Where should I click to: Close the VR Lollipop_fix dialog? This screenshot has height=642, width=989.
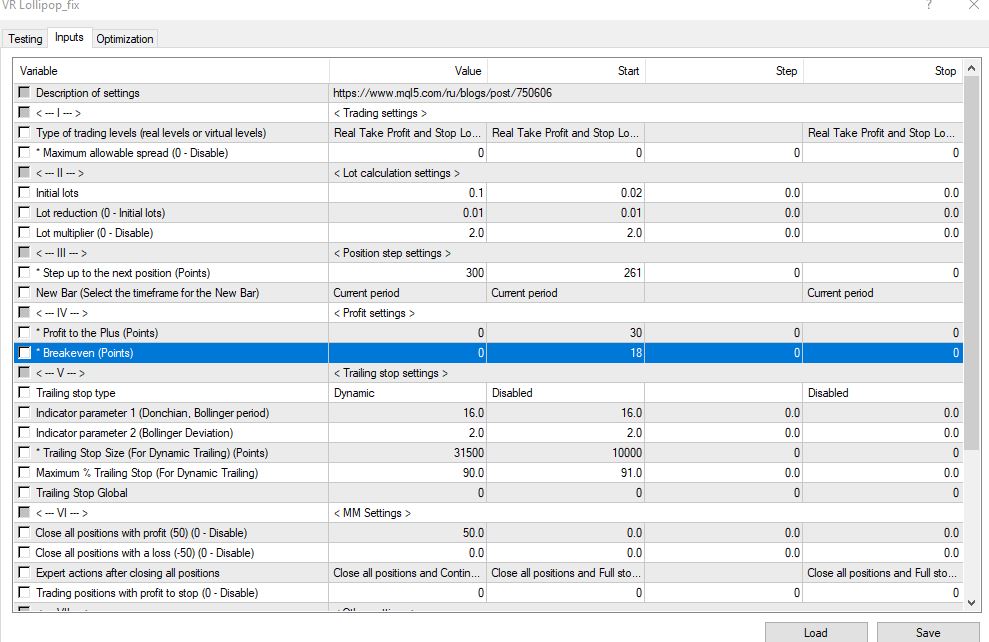(x=974, y=5)
